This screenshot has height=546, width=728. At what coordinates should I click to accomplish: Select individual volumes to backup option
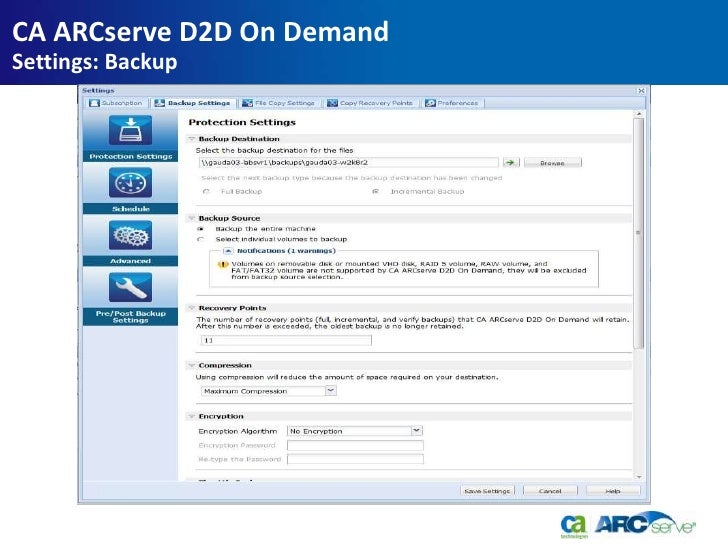(201, 240)
